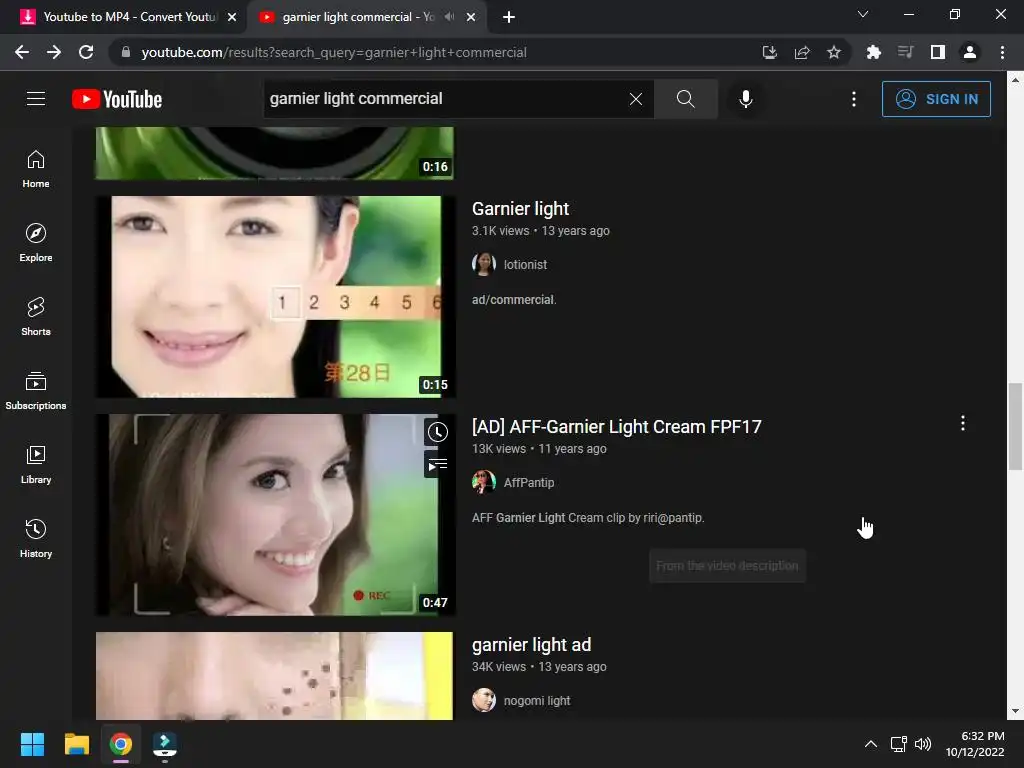Viewport: 1024px width, 768px height.
Task: Open the volume control in system tray
Action: [923, 744]
